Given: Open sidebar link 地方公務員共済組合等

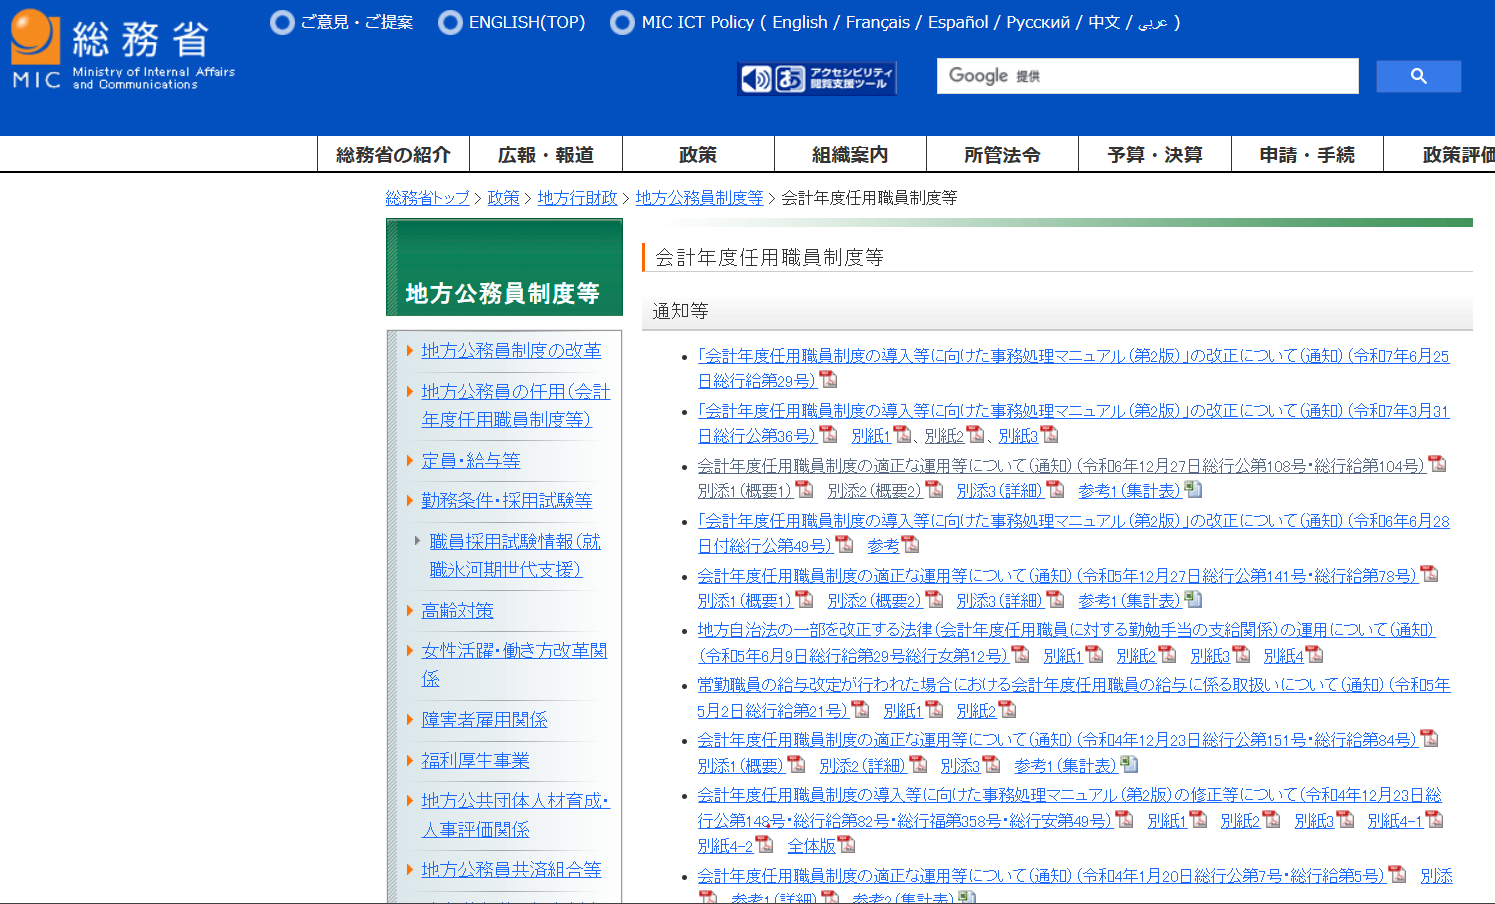Looking at the screenshot, I should point(511,869).
